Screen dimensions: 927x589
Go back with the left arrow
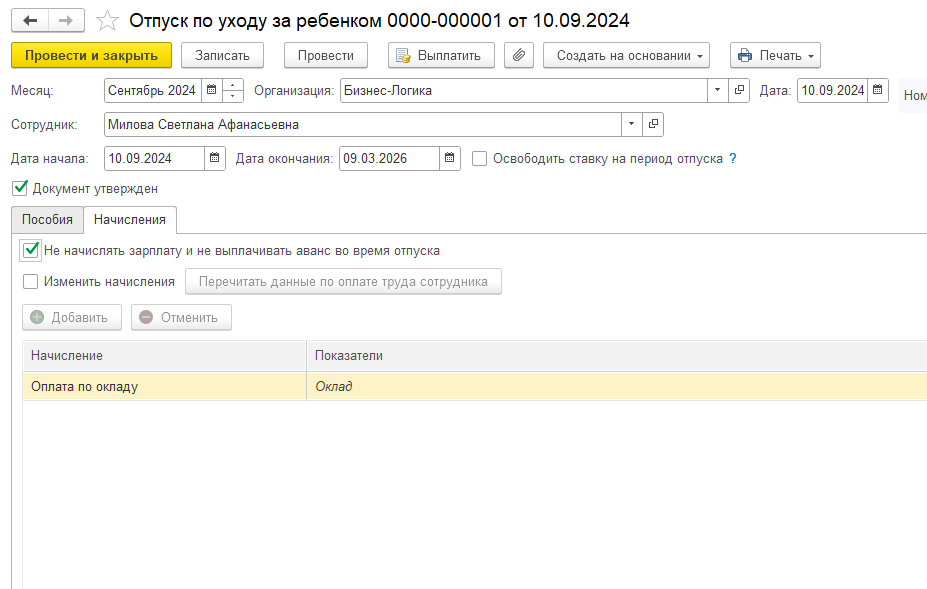click(x=30, y=21)
